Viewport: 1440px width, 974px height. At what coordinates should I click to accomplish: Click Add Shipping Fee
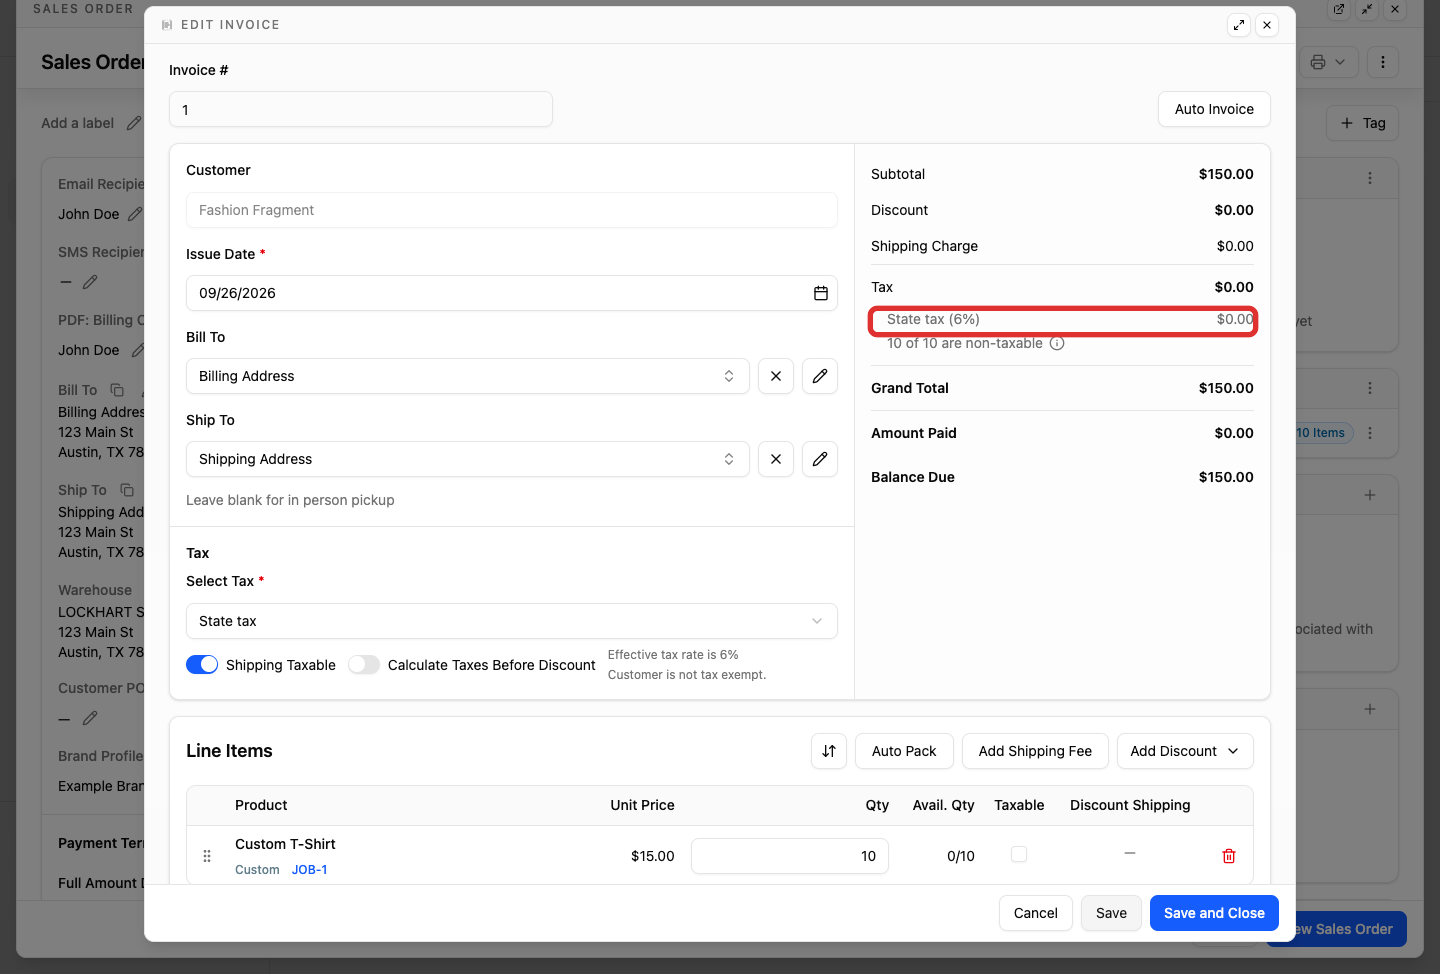coord(1035,751)
